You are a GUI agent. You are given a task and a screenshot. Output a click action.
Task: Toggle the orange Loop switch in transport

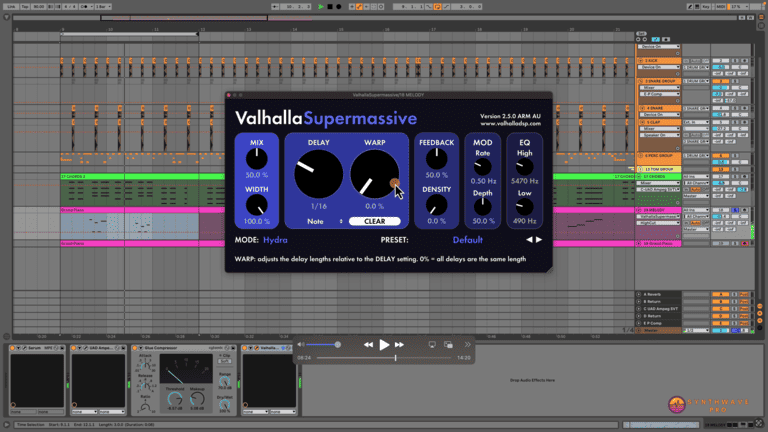pyautogui.click(x=437, y=7)
